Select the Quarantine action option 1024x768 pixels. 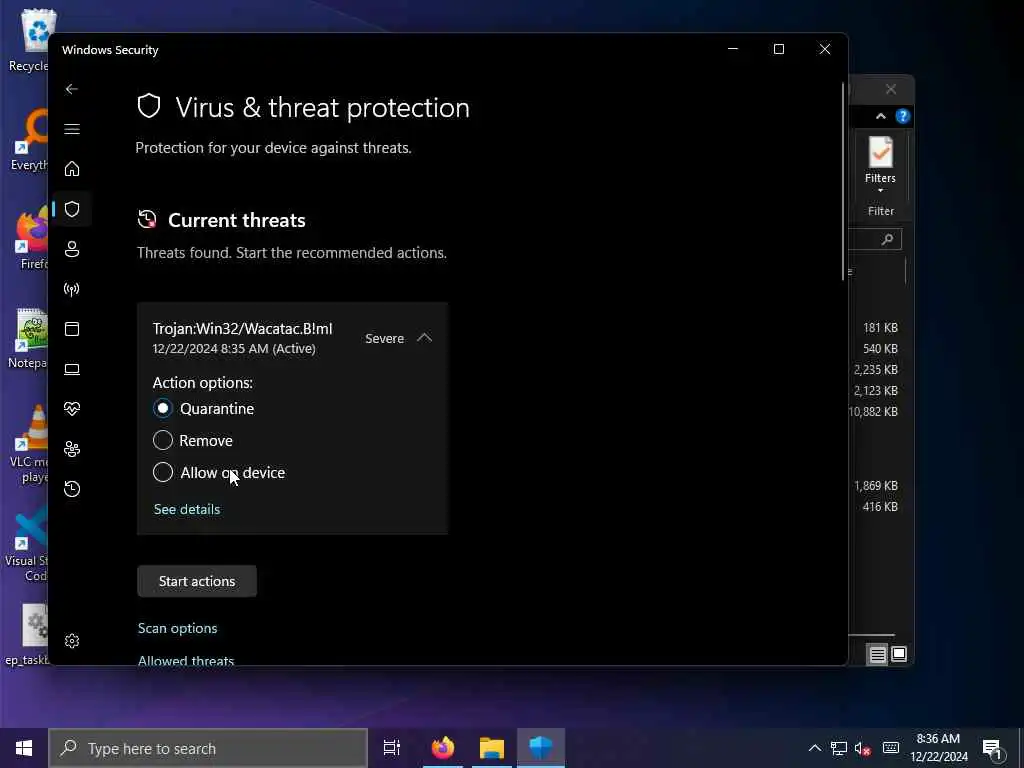coord(163,408)
